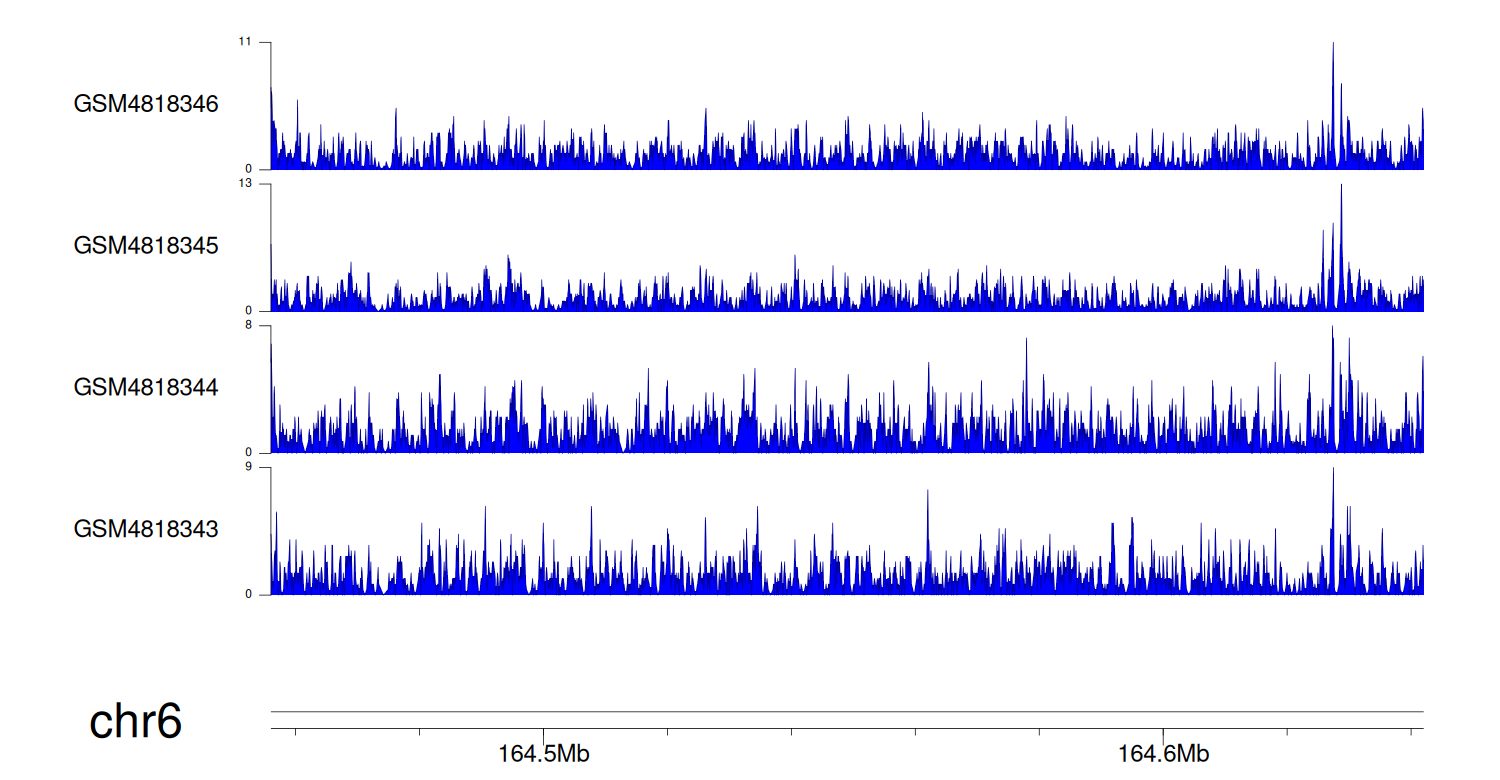Select the y-axis maximum value 8
Viewport: 1500px width, 780px height.
point(248,326)
